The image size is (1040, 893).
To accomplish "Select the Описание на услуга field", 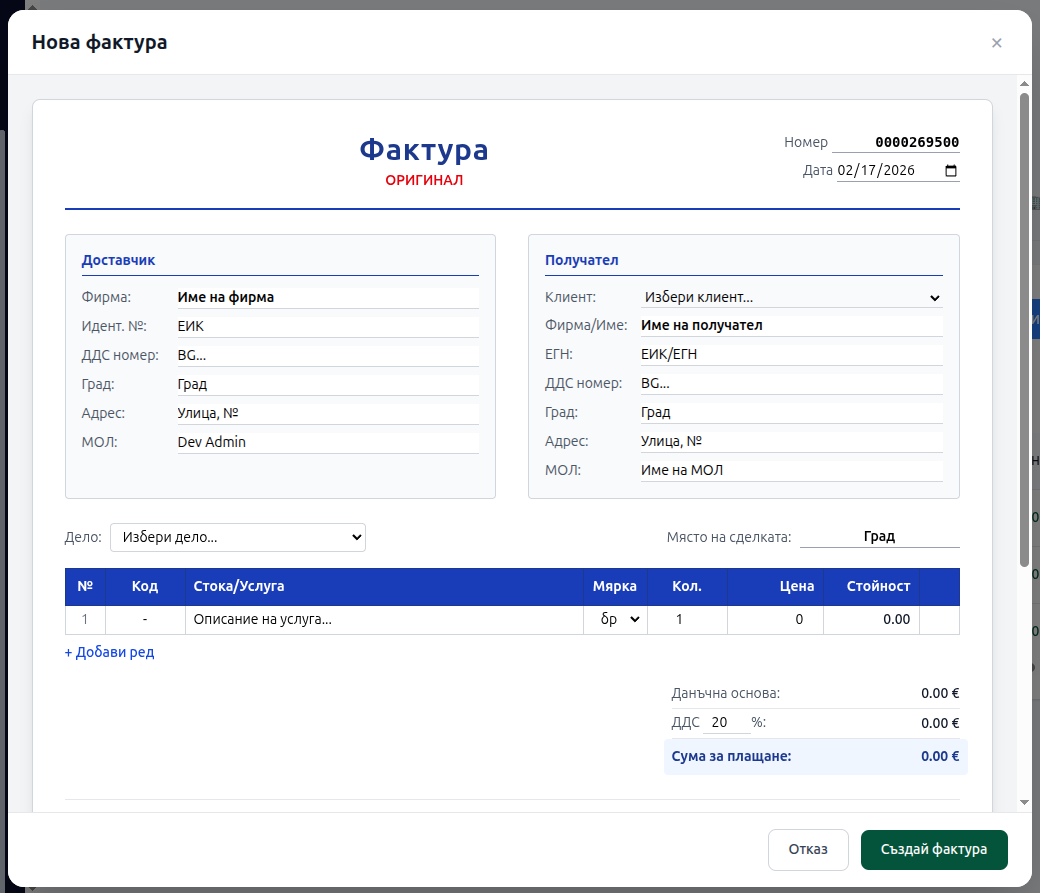I will (384, 619).
